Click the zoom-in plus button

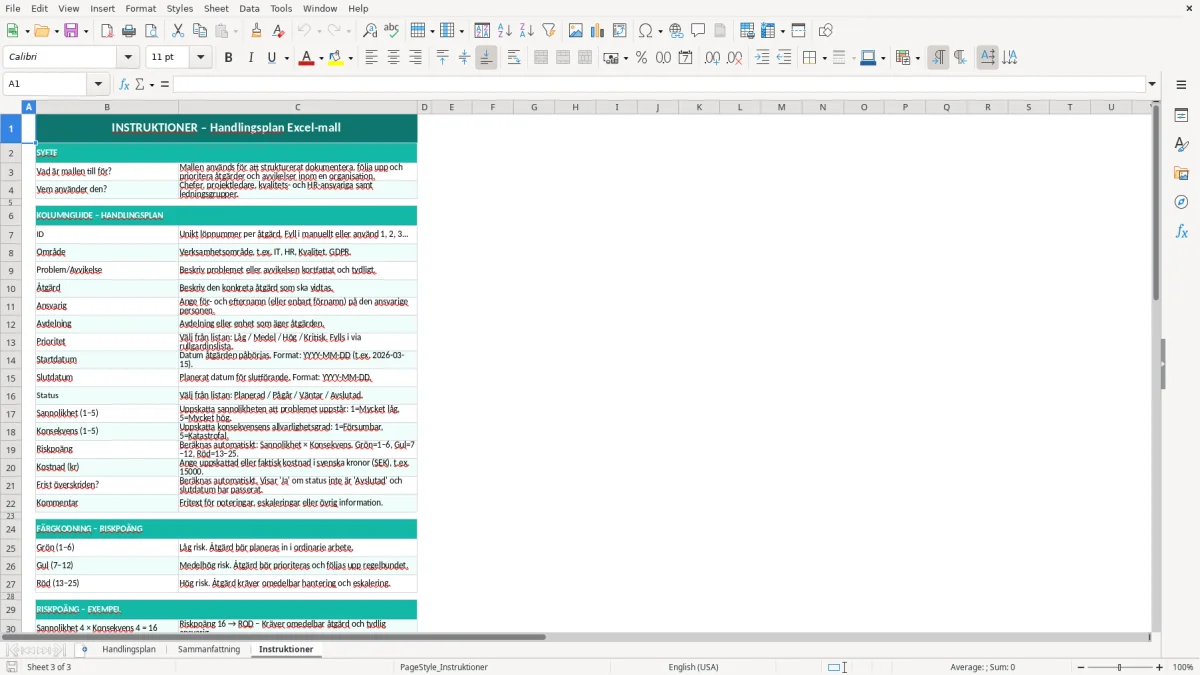pyautogui.click(x=1159, y=667)
